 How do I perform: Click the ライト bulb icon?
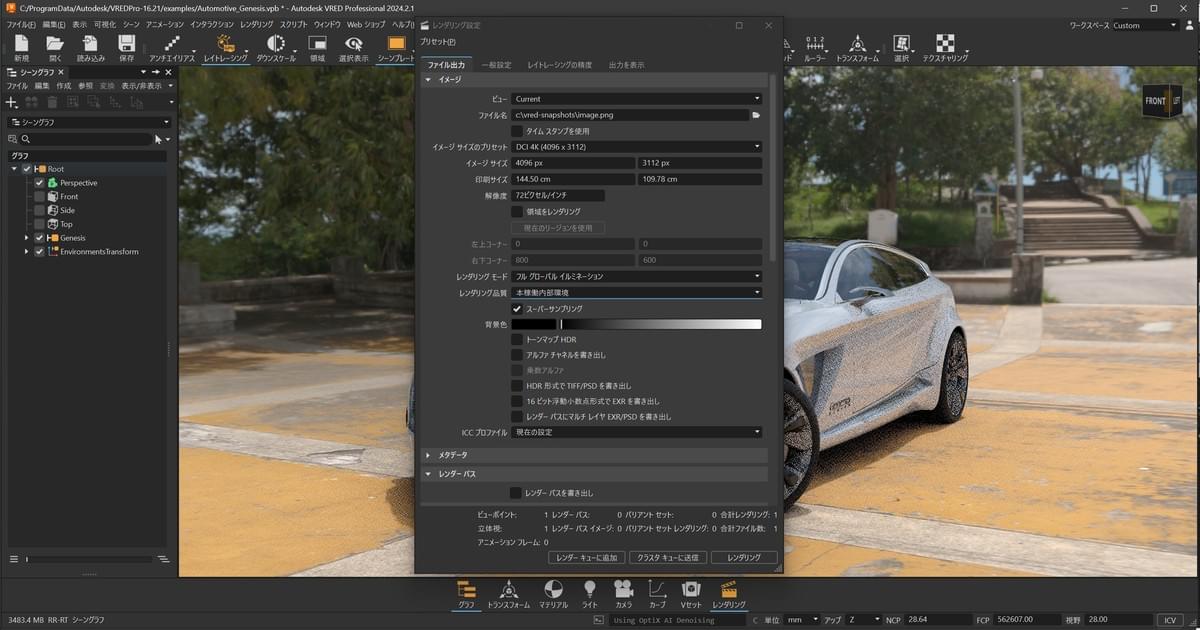[590, 589]
